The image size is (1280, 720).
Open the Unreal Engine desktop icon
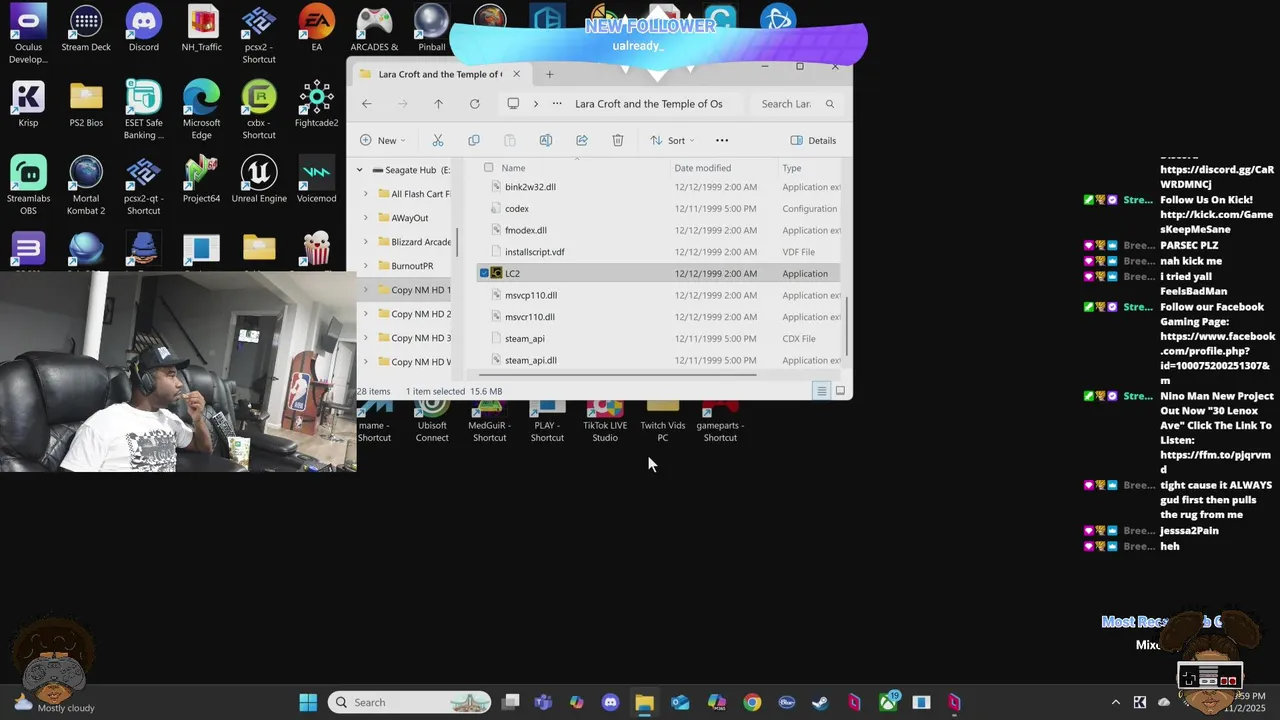click(x=259, y=180)
